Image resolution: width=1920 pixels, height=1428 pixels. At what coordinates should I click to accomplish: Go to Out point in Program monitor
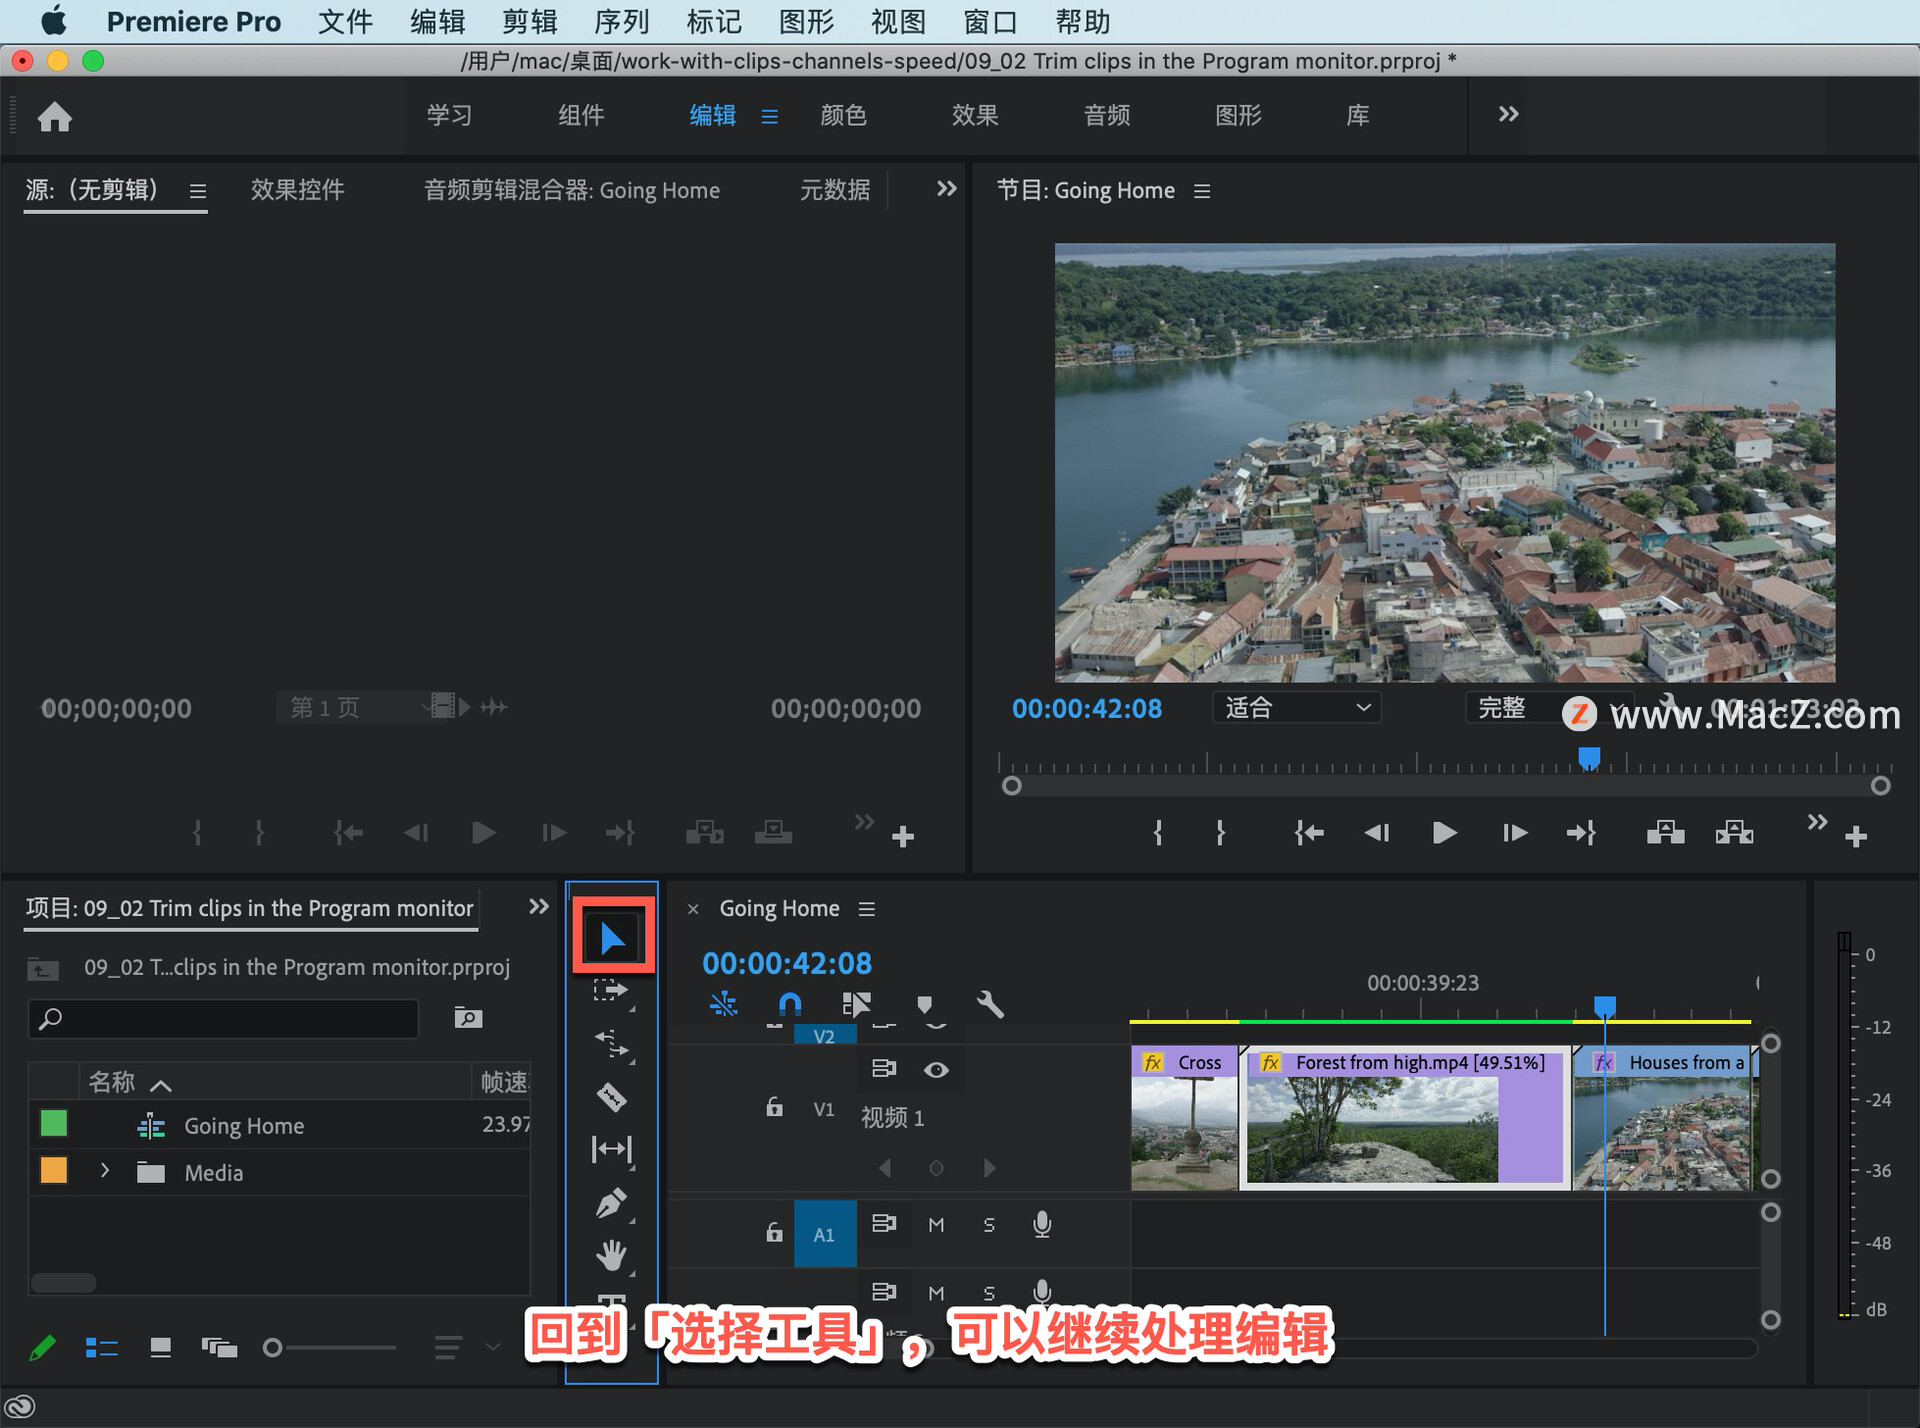[x=1581, y=832]
